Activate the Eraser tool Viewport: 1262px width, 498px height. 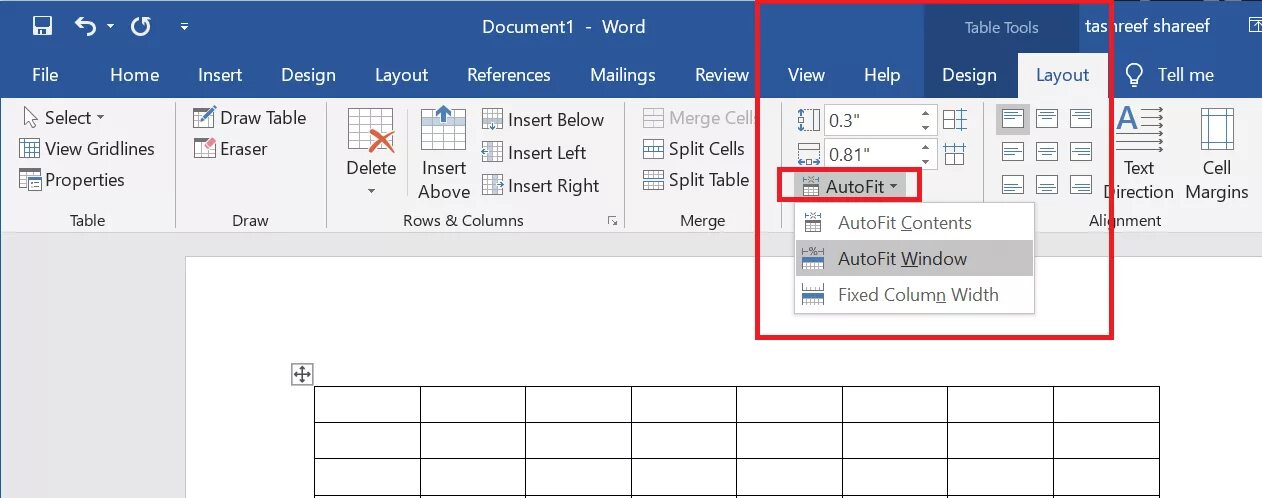230,149
